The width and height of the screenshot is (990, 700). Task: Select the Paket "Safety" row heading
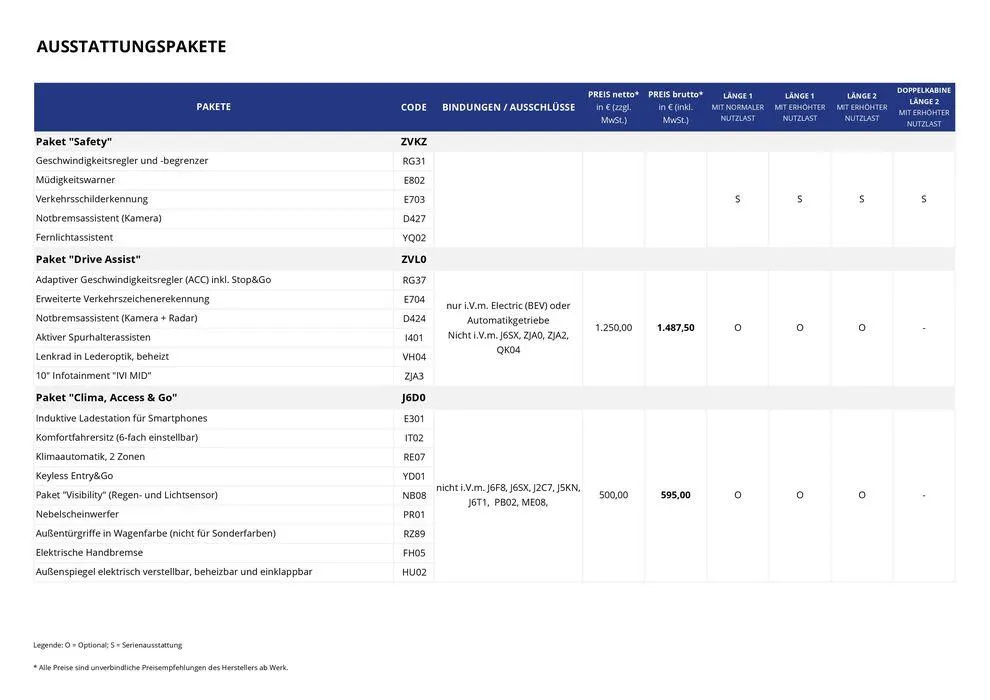pyautogui.click(x=74, y=142)
